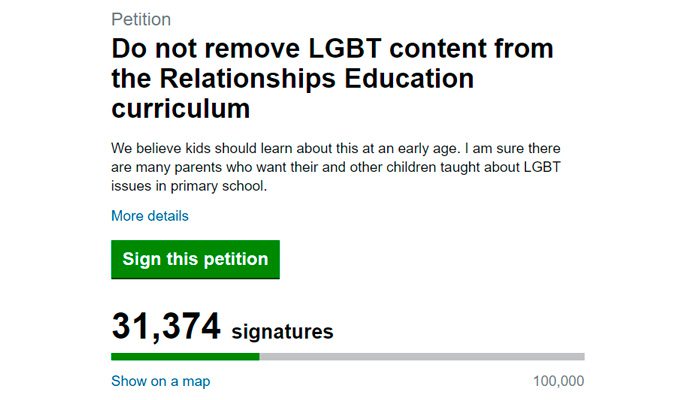Click the word "curriculum" in the title
700x400 pixels.
click(180, 108)
